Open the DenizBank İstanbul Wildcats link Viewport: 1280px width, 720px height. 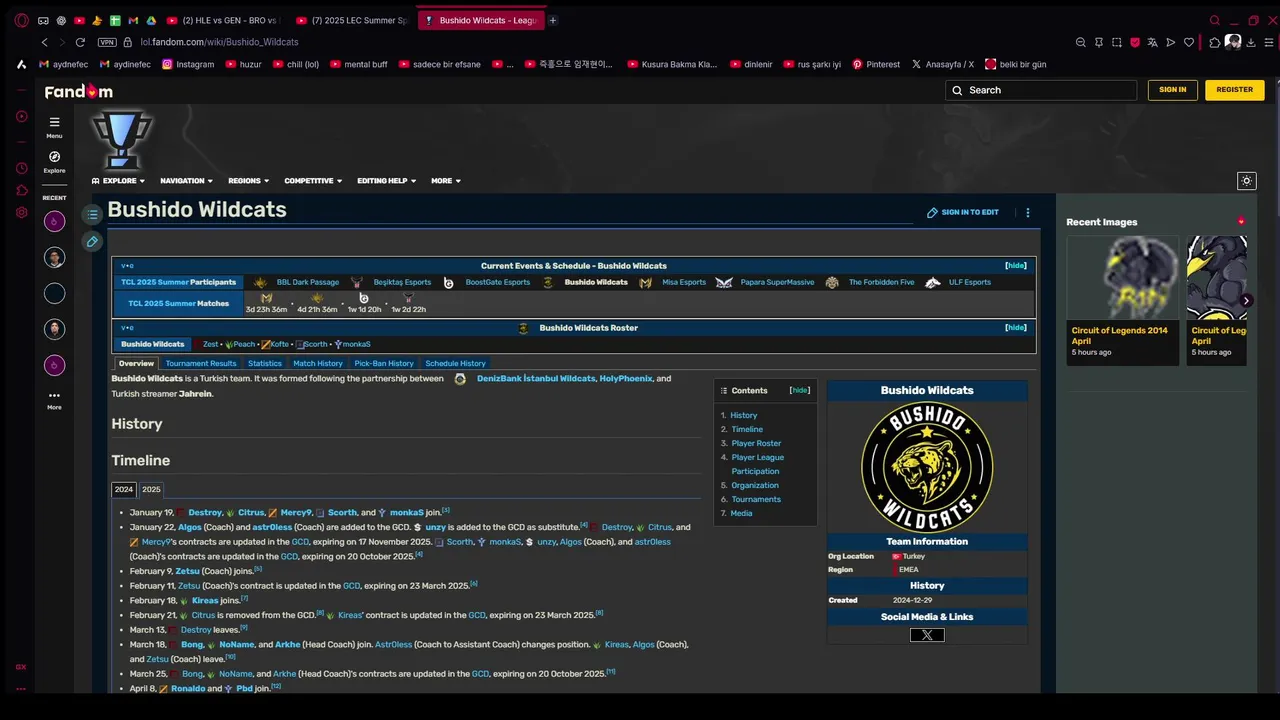click(536, 379)
